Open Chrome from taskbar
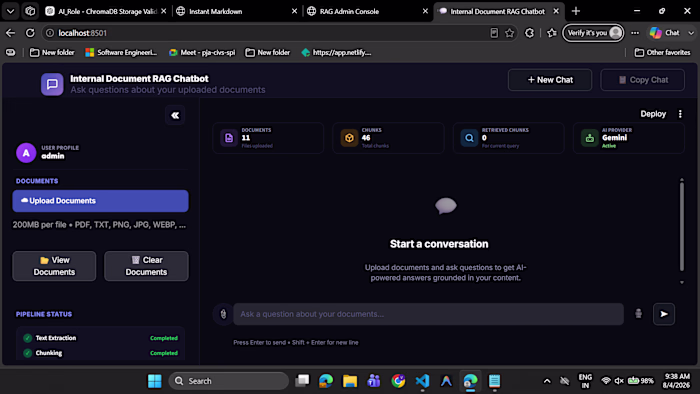 click(398, 381)
